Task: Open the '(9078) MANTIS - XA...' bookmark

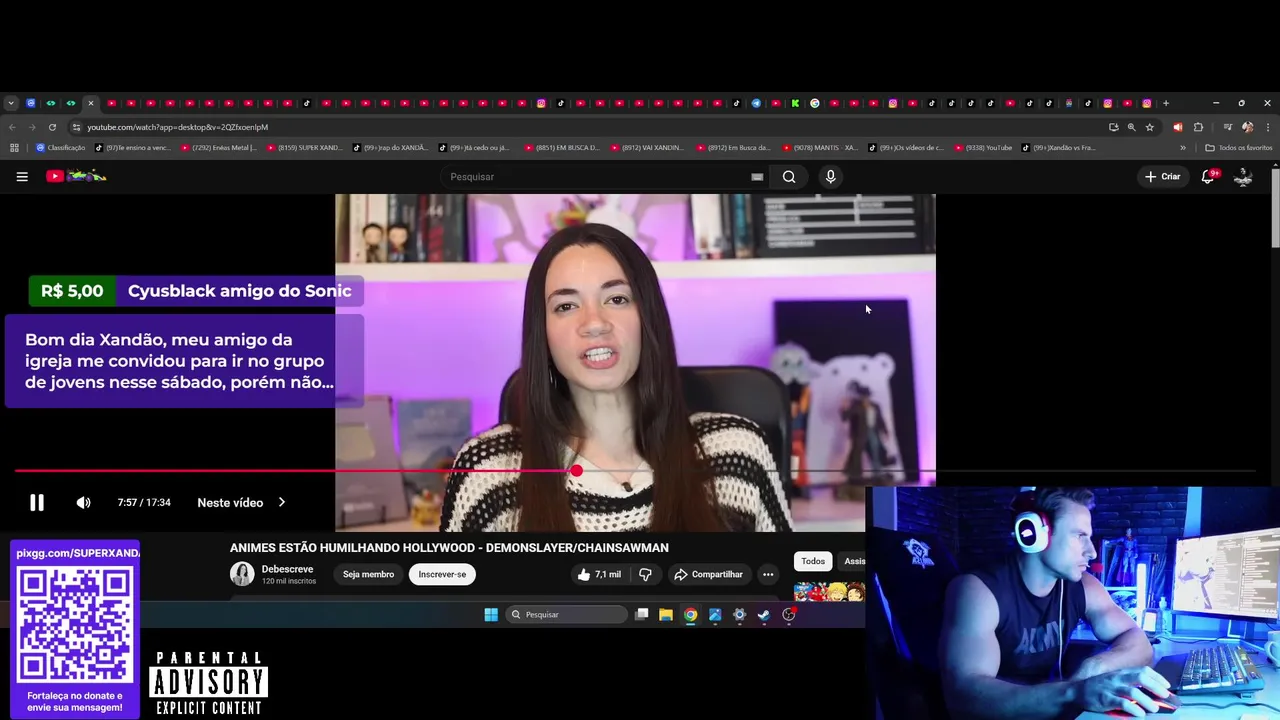Action: [x=821, y=148]
